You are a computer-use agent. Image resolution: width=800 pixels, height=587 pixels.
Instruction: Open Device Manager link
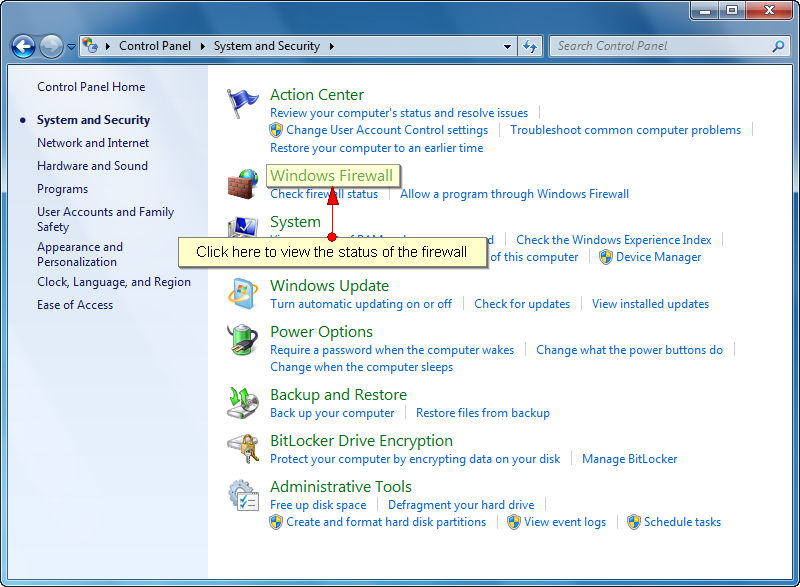(x=659, y=257)
